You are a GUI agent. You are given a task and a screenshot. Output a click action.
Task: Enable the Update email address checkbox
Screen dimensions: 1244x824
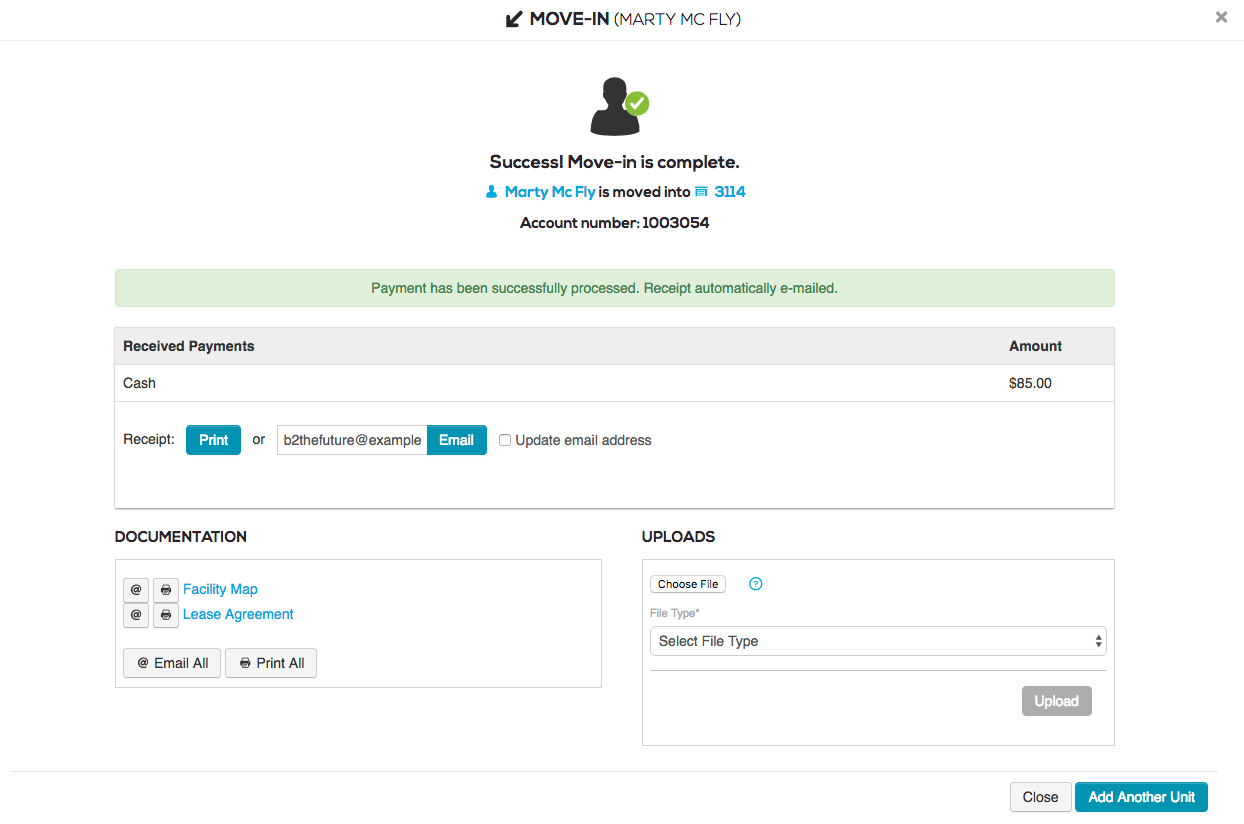pyautogui.click(x=505, y=440)
